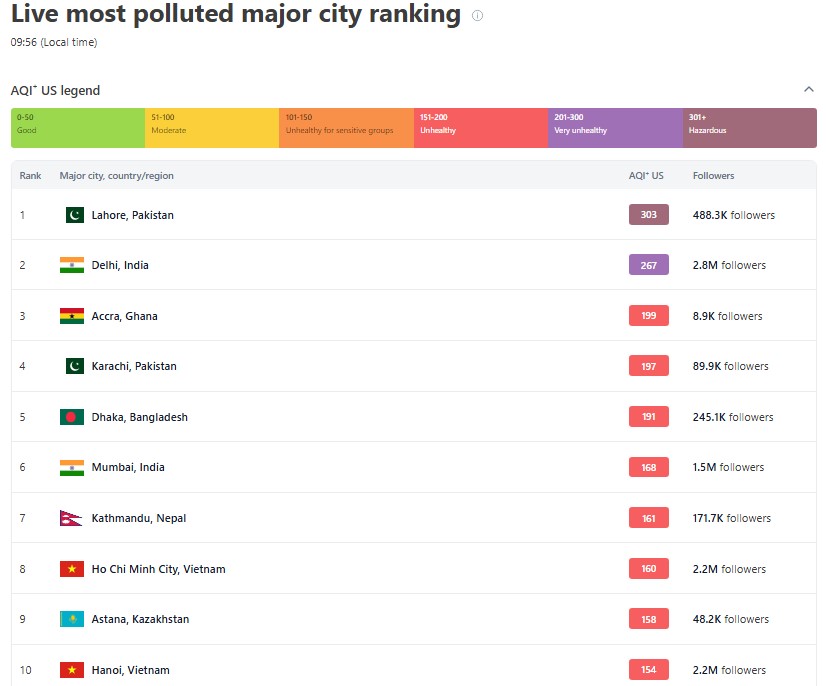
Task: Open Mumbai, India ranking entry
Action: [x=128, y=467]
